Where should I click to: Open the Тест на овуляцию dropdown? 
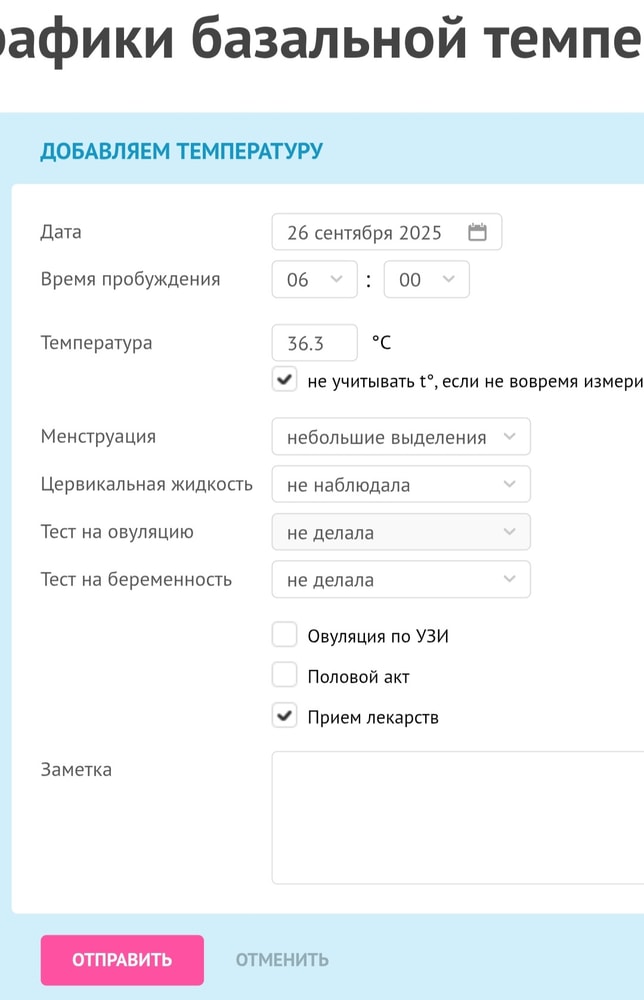[400, 532]
